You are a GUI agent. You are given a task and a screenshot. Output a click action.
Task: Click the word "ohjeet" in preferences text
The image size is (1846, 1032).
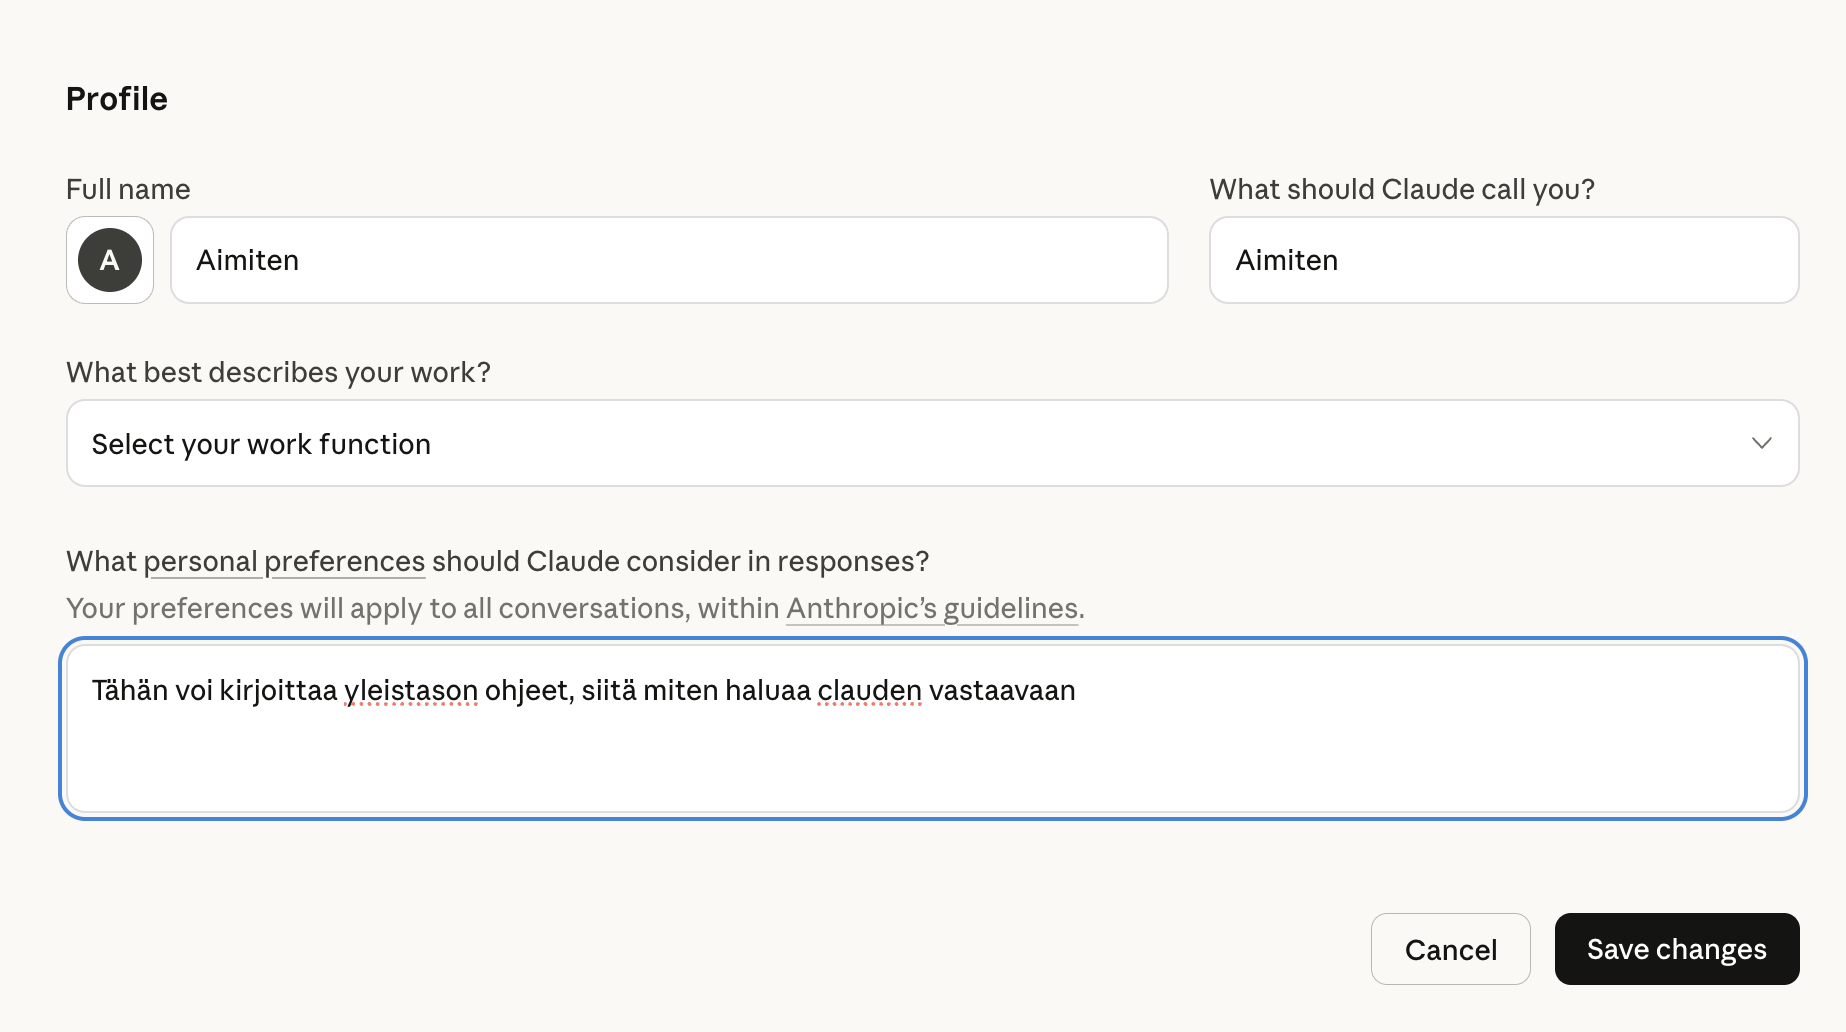pos(527,691)
